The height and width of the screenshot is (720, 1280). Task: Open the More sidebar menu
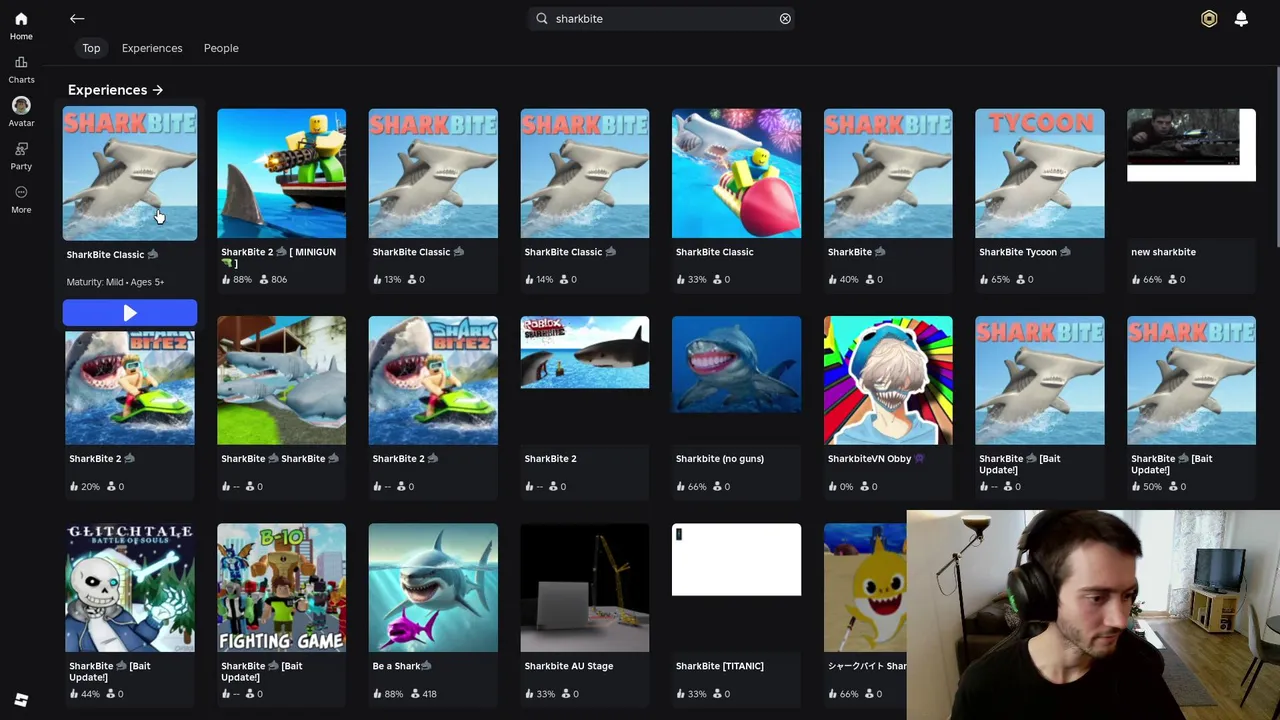(x=21, y=199)
